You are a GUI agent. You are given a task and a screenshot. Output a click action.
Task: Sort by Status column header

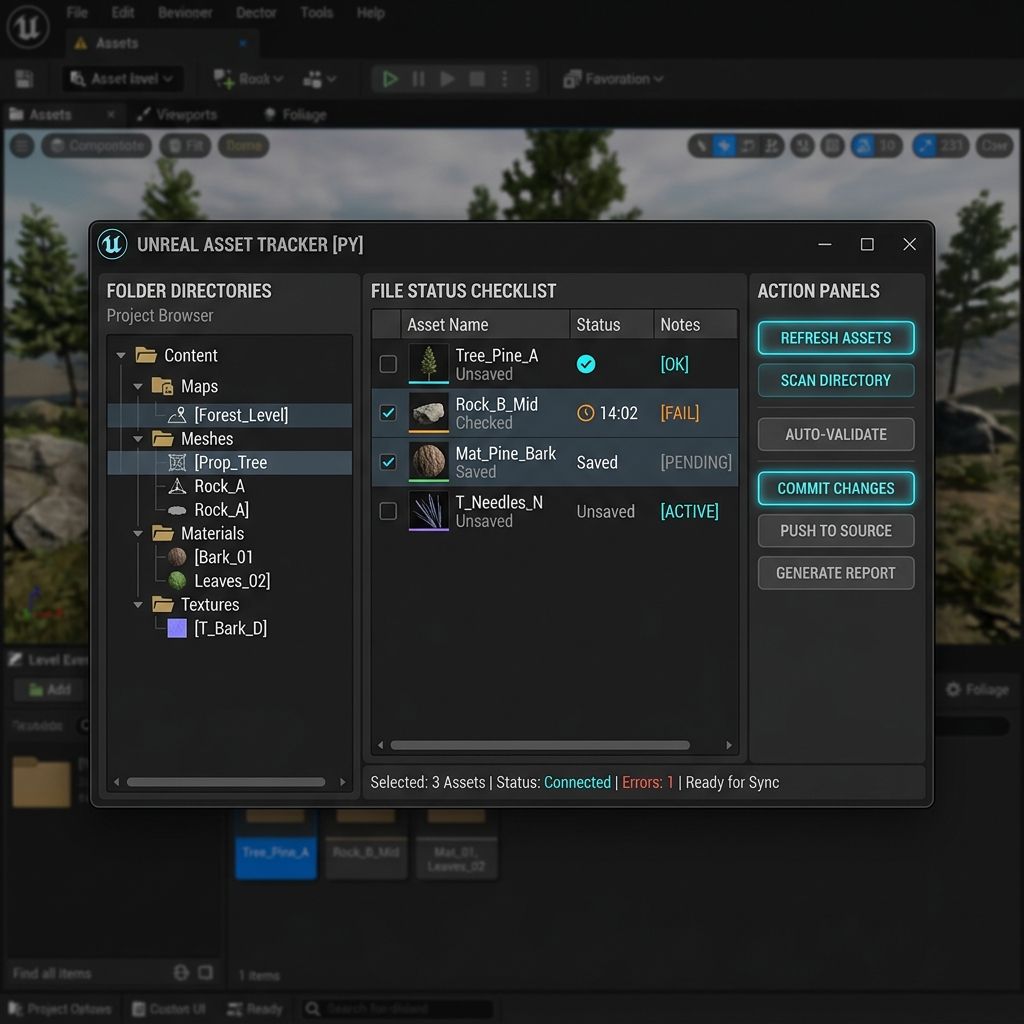pyautogui.click(x=612, y=325)
